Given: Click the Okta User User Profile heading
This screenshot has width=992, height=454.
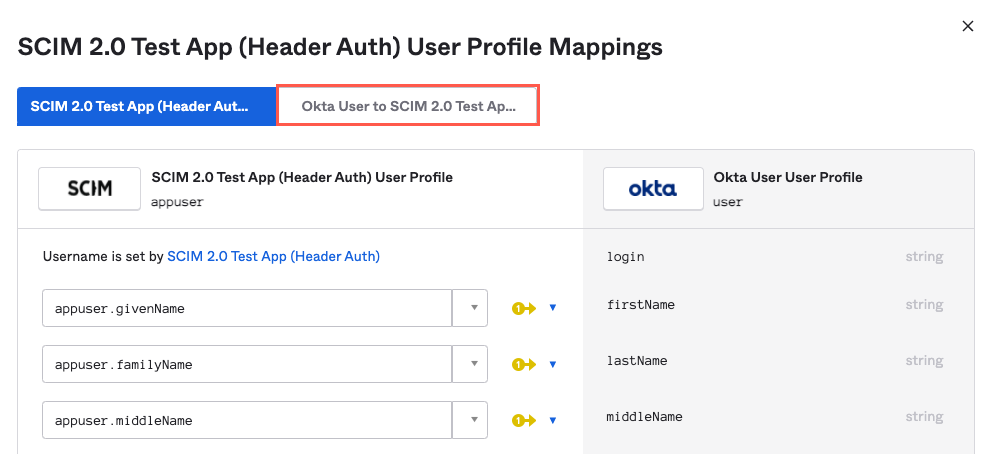Looking at the screenshot, I should pyautogui.click(x=788, y=177).
